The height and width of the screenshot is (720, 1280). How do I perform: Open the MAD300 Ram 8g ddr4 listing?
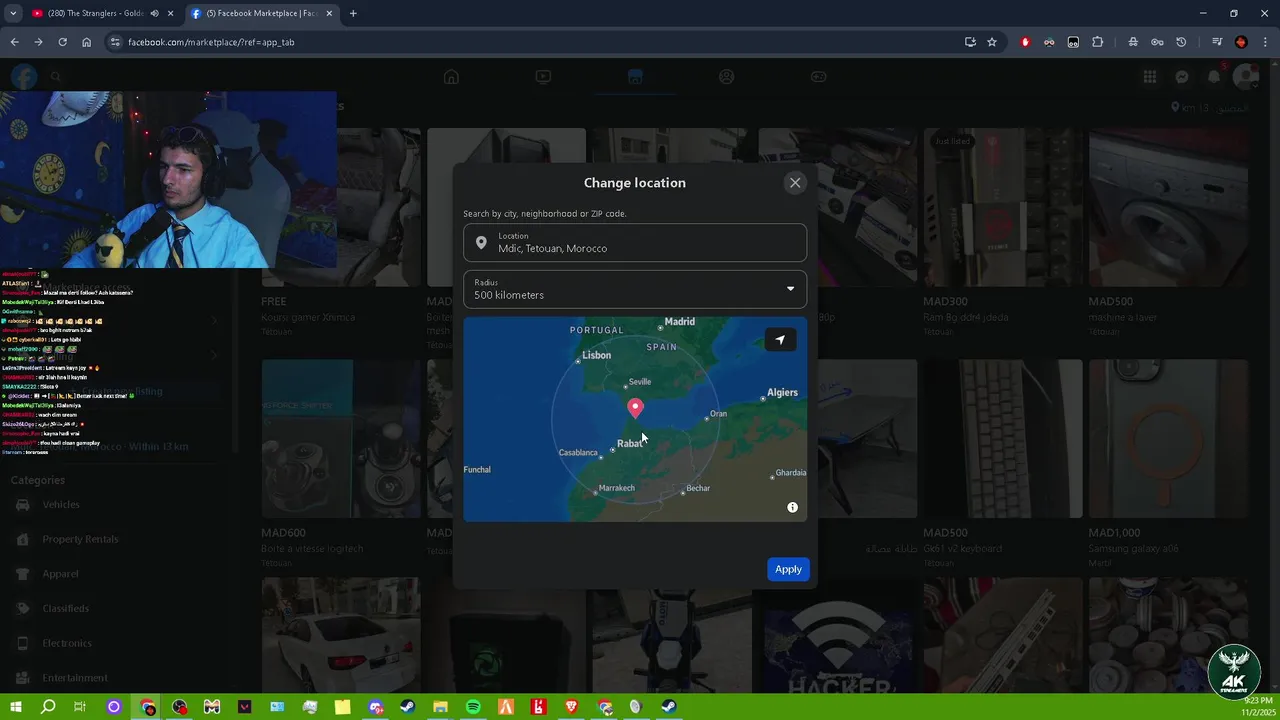point(1002,232)
